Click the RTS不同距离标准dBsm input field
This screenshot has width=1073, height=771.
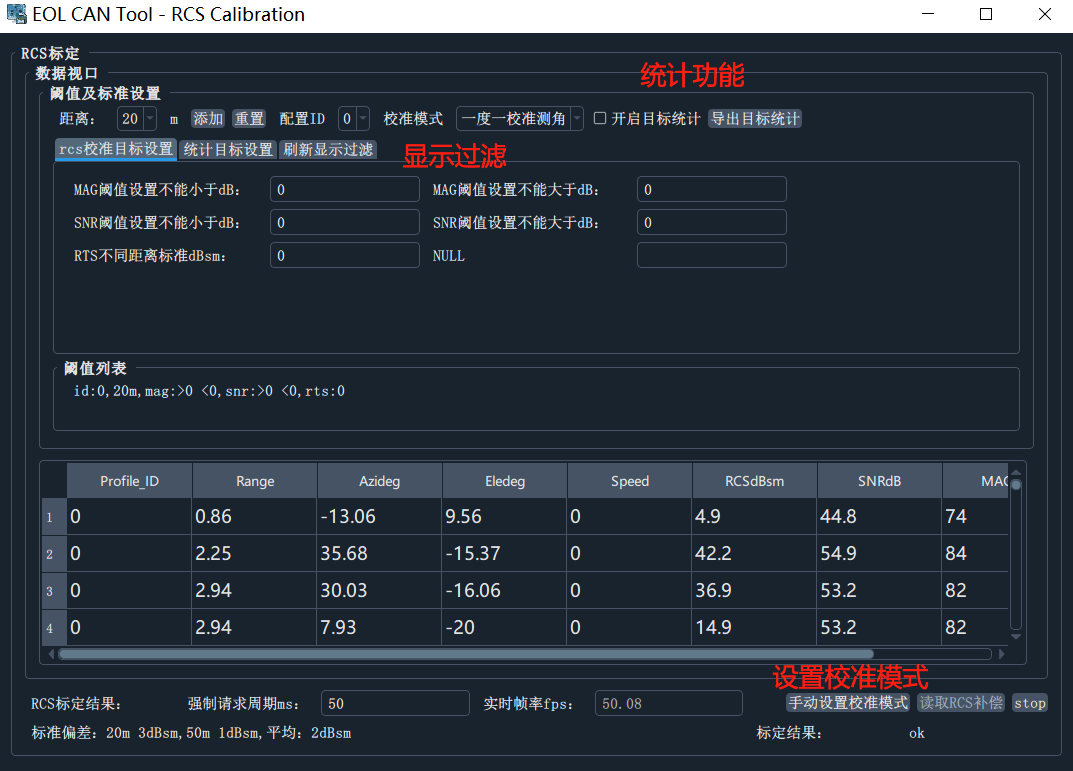(x=344, y=255)
